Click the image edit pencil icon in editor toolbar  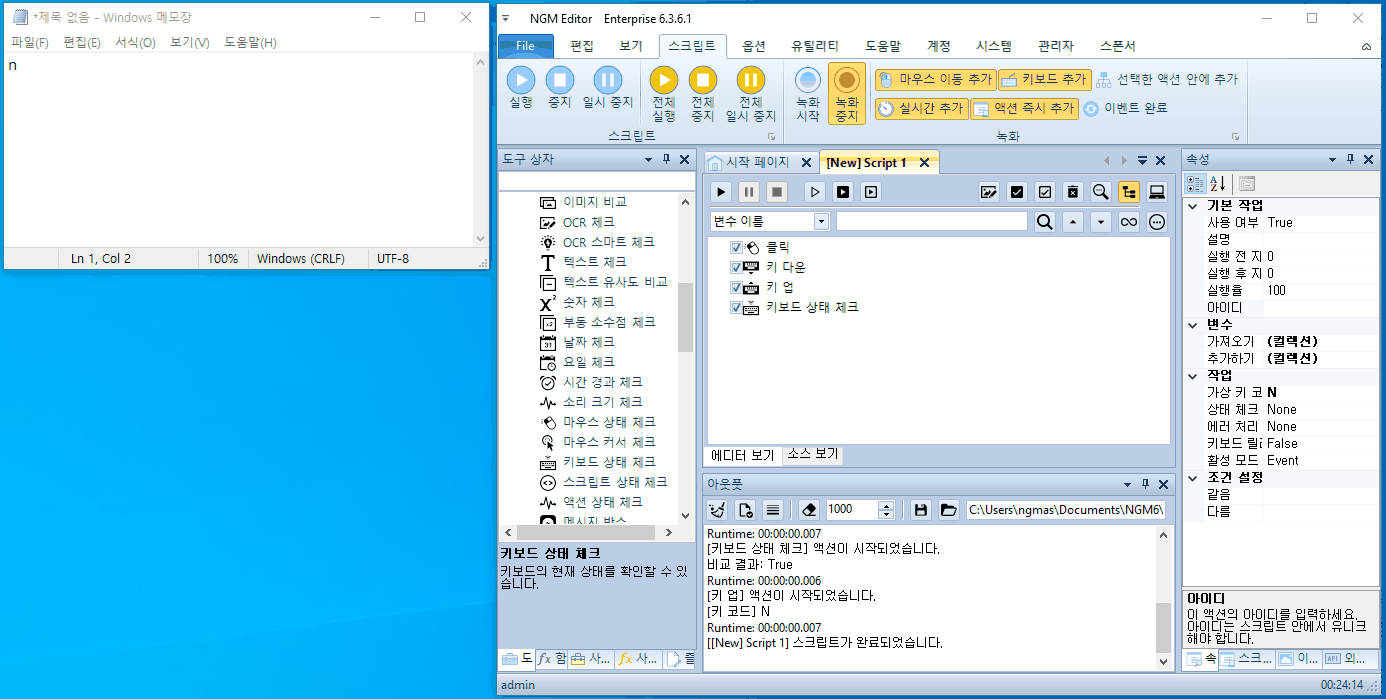tap(989, 192)
